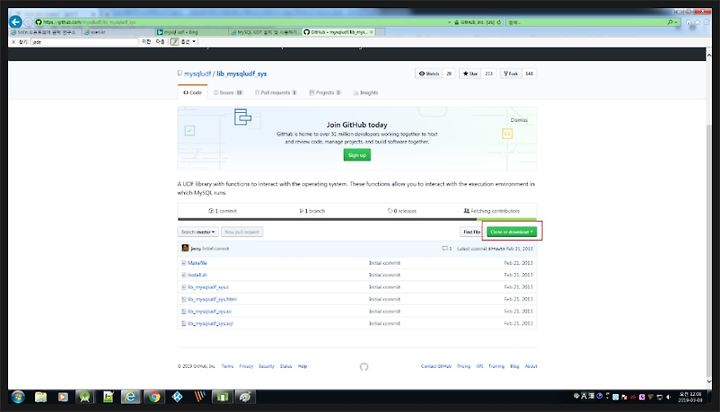Switch to the MySQL UDF browser tab
The image size is (720, 412).
click(265, 32)
